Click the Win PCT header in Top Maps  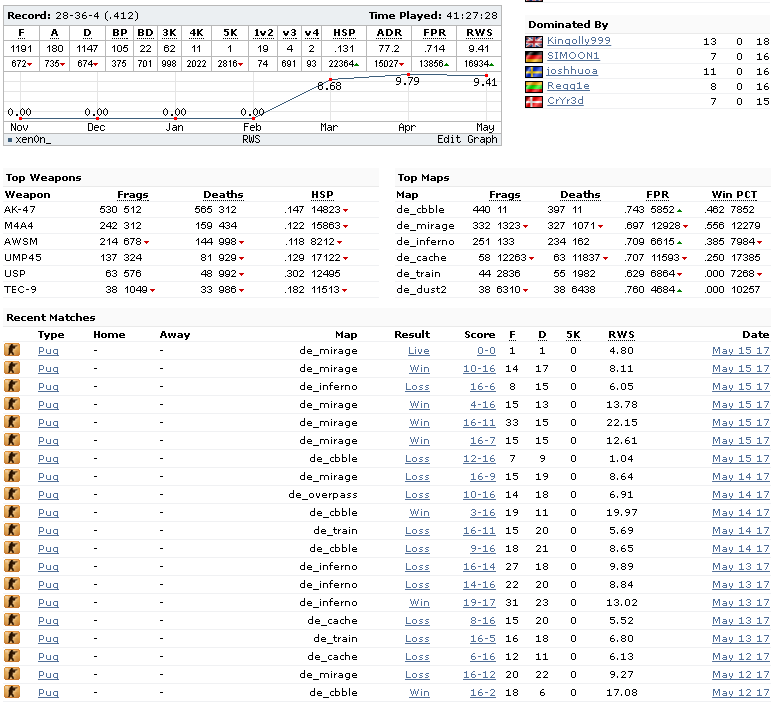(734, 195)
